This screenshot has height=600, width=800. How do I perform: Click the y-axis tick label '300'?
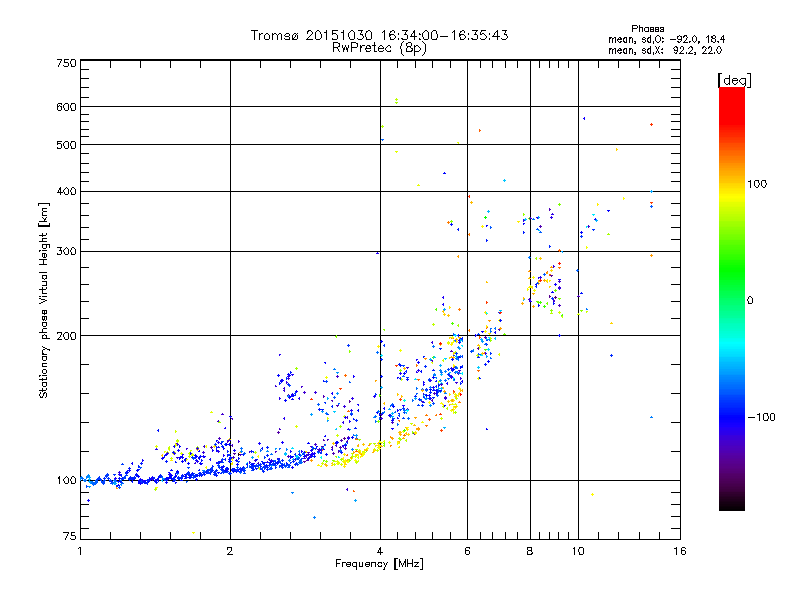[x=66, y=252]
